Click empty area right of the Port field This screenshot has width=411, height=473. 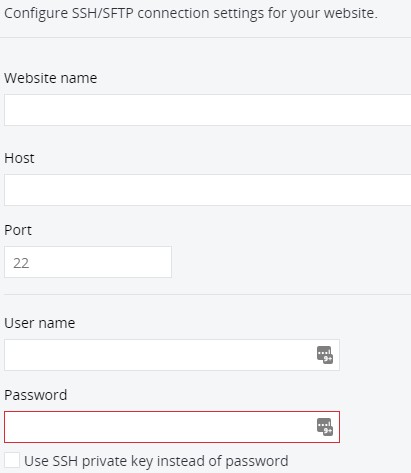(291, 262)
